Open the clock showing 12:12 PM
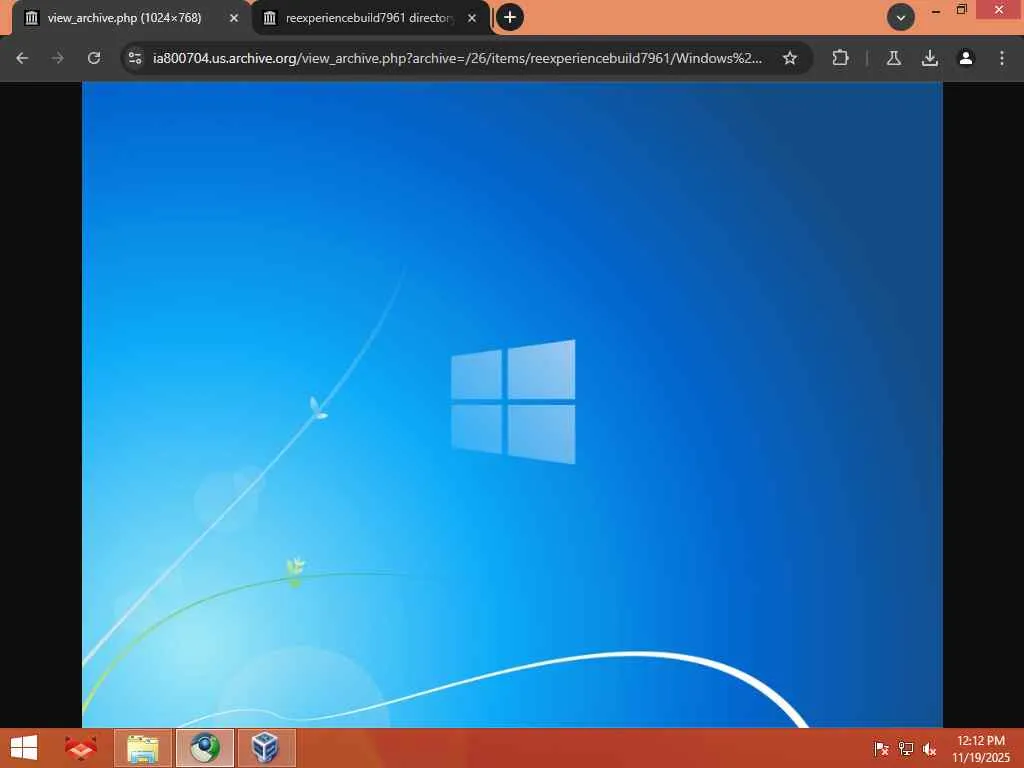 [x=980, y=748]
